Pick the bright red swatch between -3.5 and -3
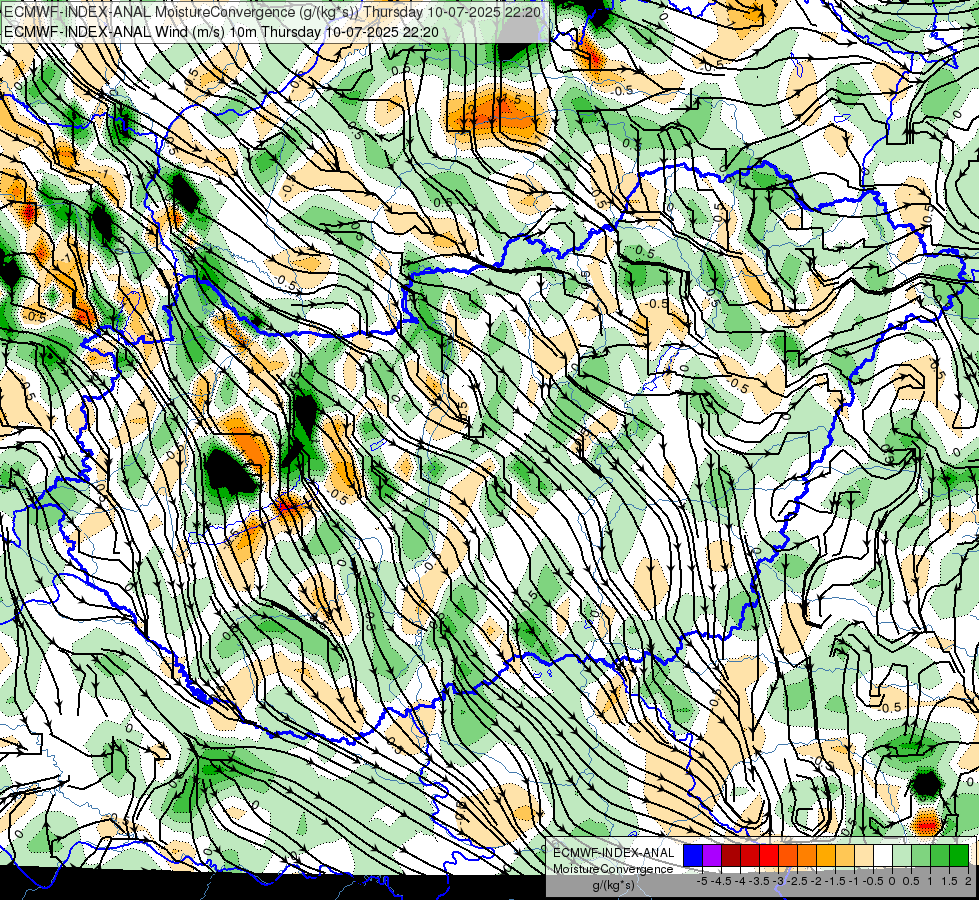 (769, 856)
